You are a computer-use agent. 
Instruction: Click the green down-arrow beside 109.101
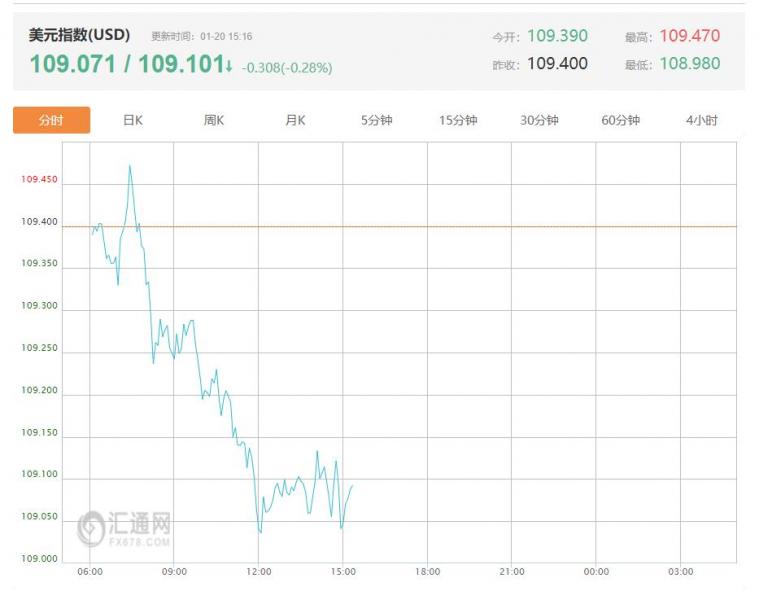coord(229,66)
